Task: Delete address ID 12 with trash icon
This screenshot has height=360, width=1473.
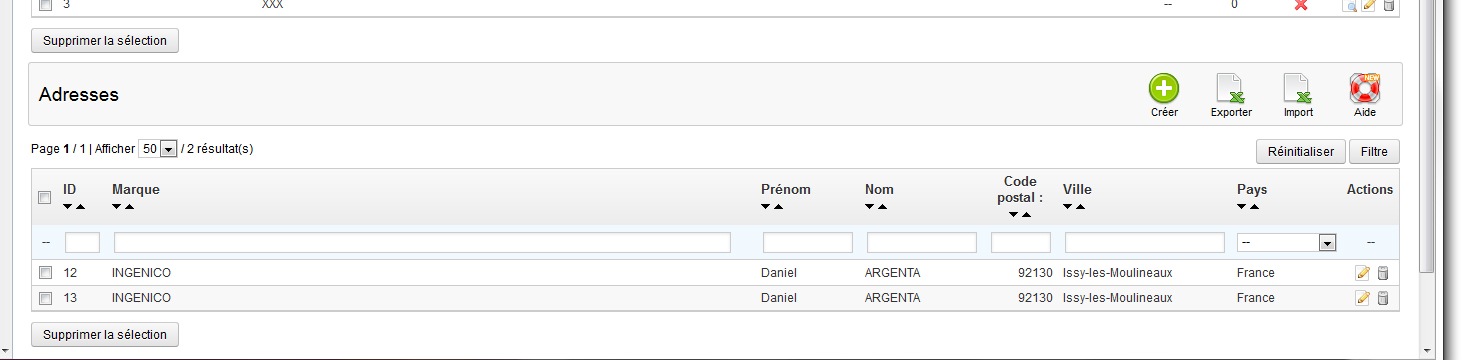Action: [x=1383, y=273]
